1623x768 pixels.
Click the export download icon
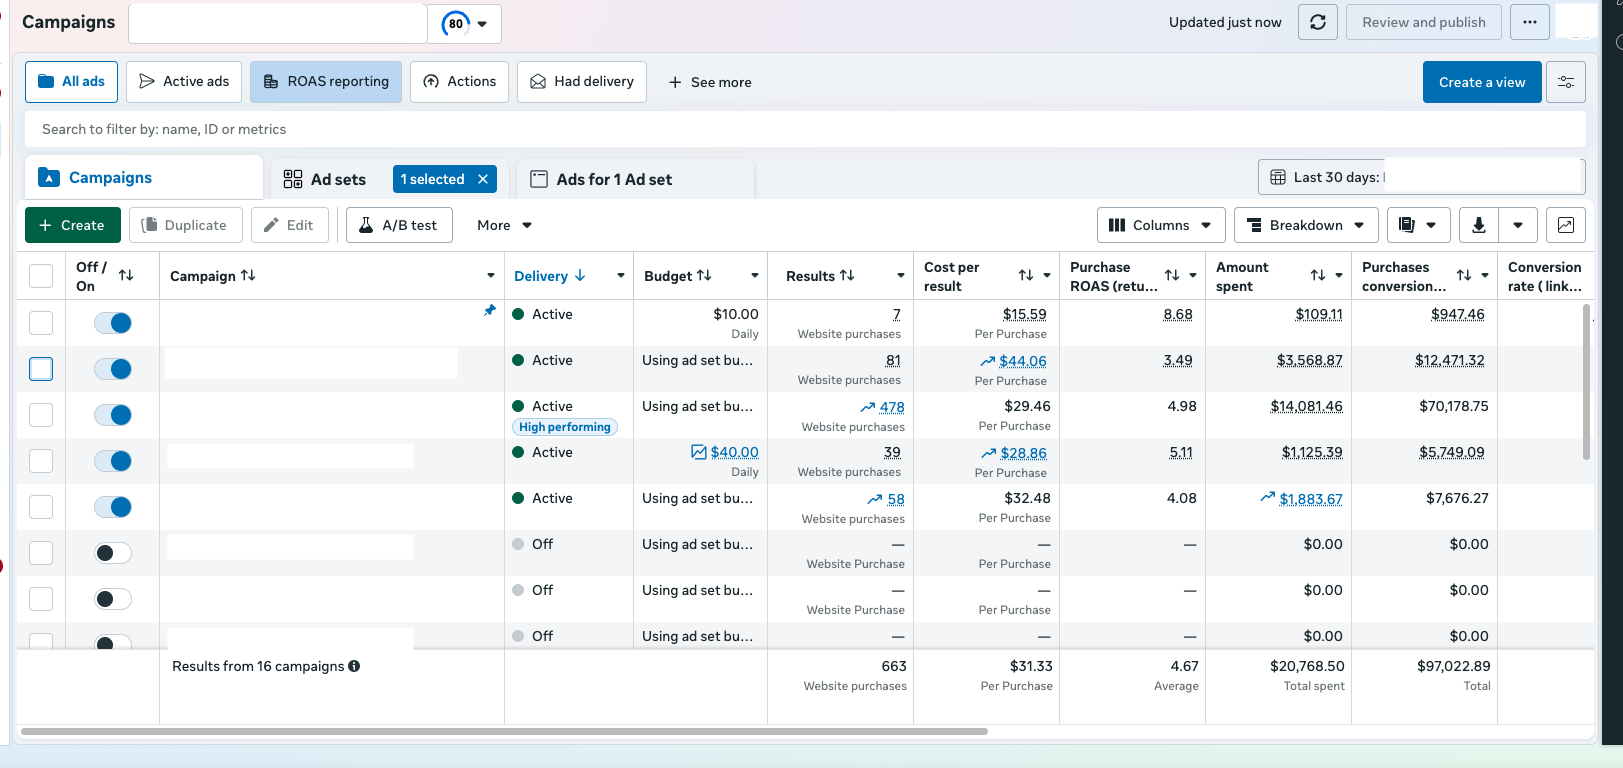[1479, 225]
